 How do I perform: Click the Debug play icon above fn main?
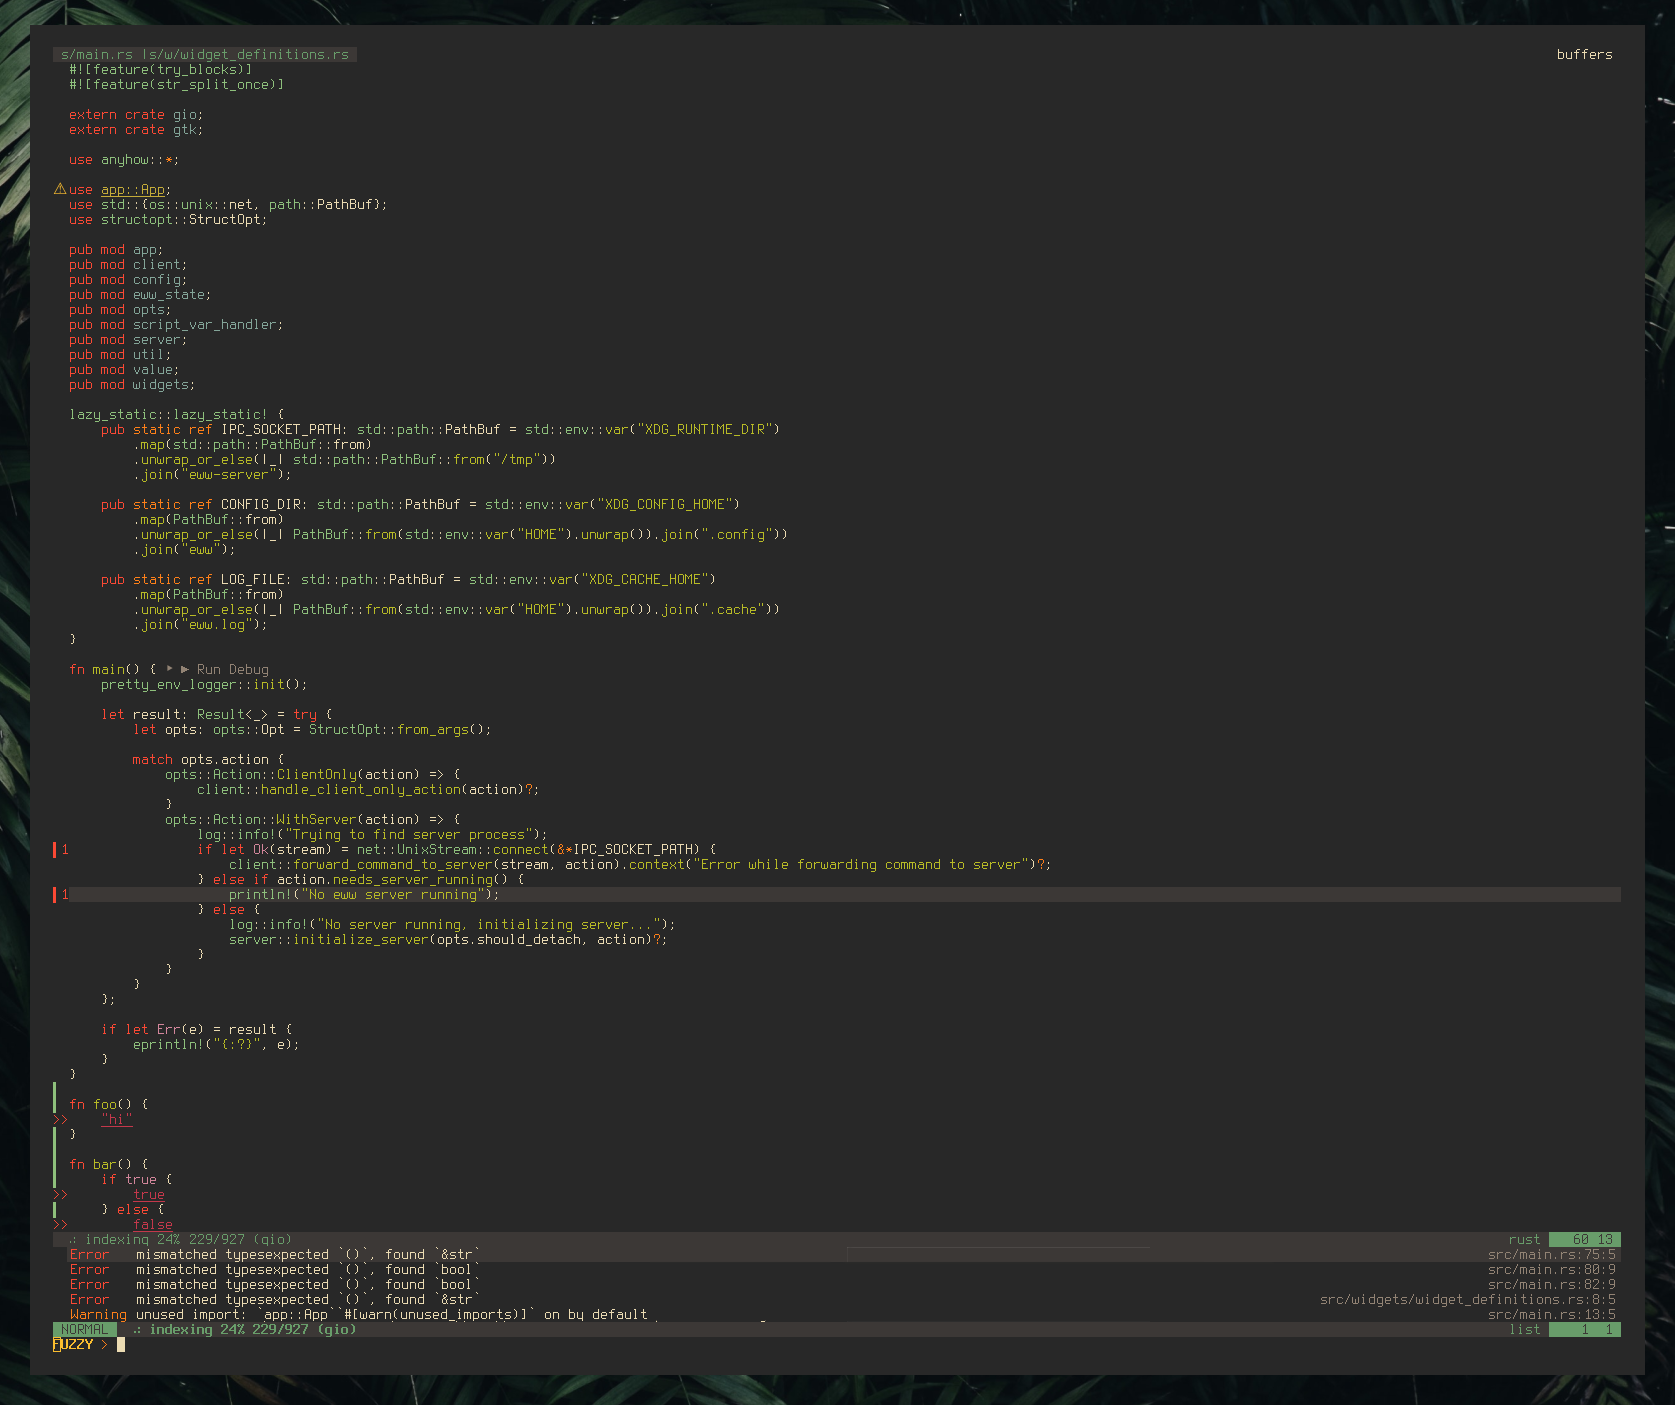(184, 669)
